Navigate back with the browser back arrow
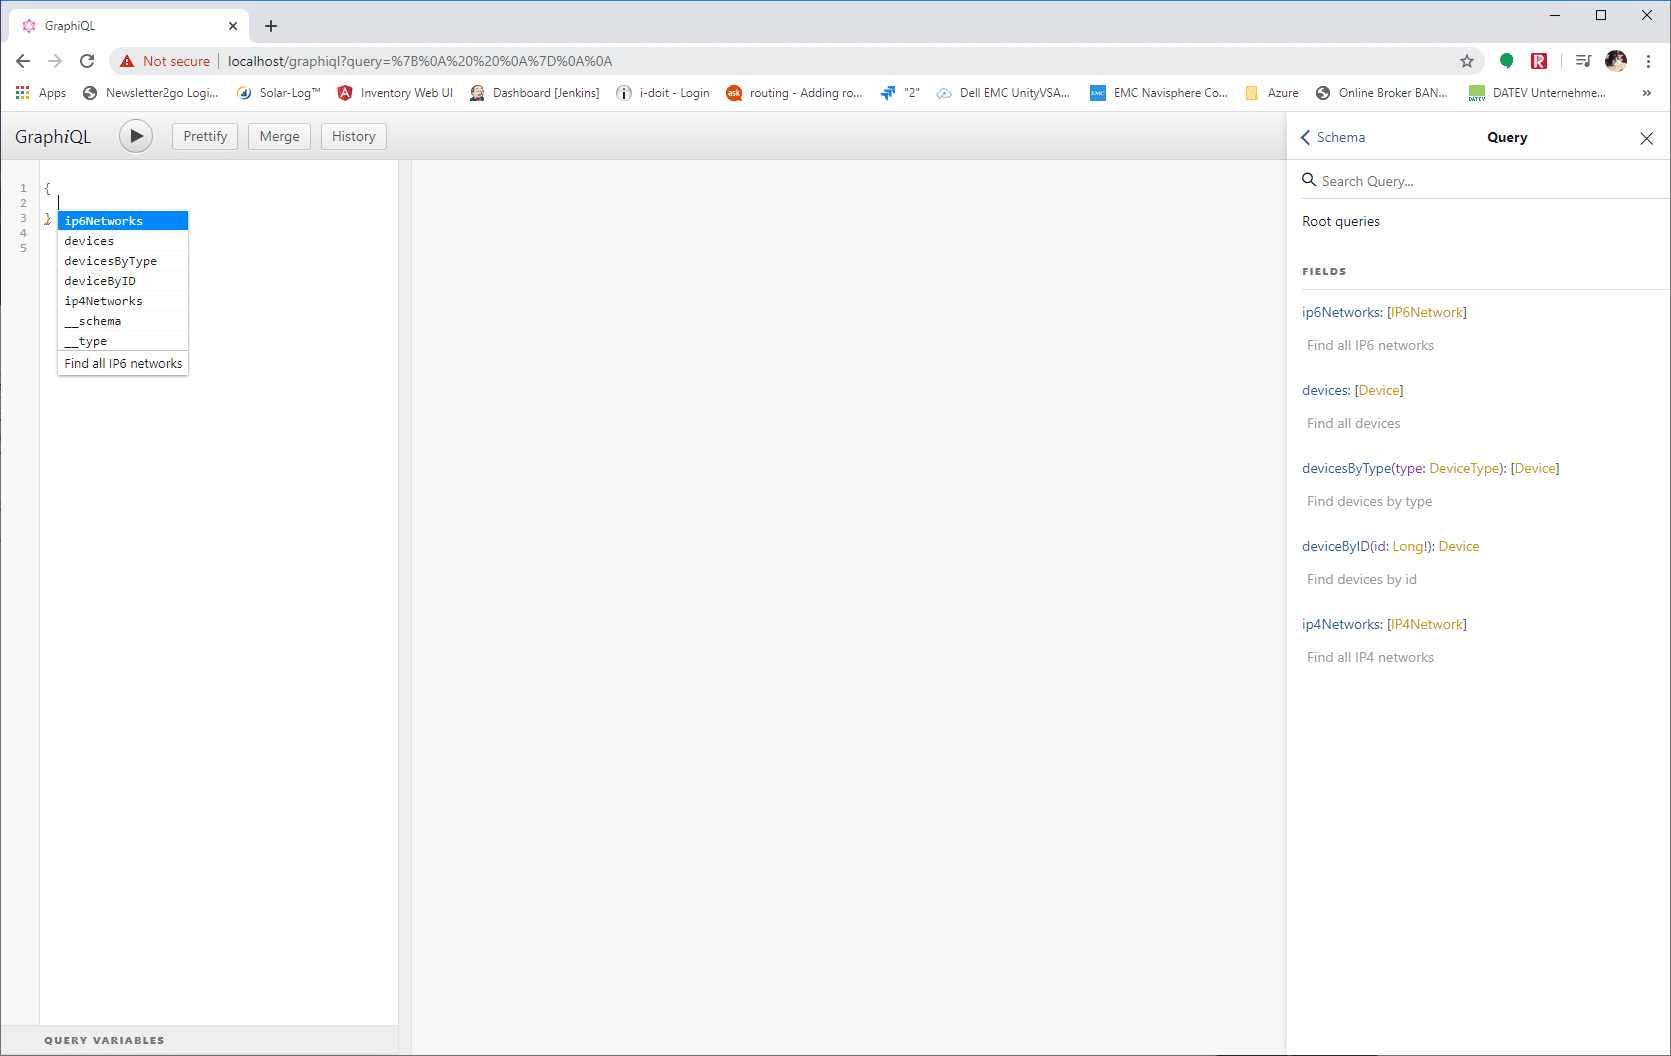This screenshot has height=1056, width=1671. (x=23, y=61)
